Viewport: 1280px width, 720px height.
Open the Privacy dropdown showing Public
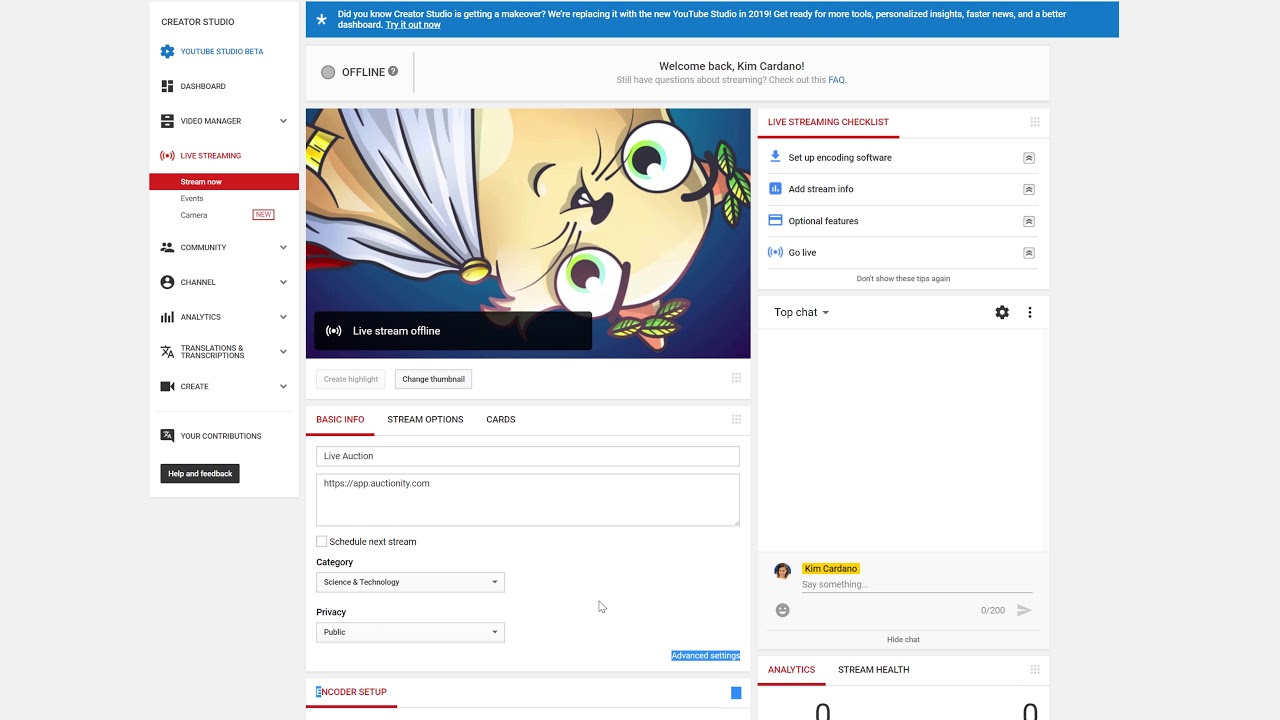point(410,632)
